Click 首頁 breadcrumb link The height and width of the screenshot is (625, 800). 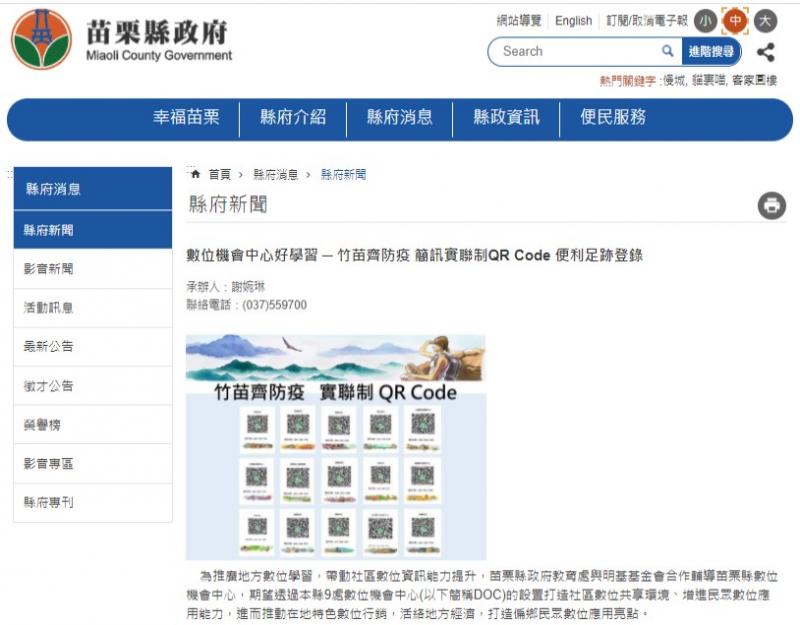220,174
